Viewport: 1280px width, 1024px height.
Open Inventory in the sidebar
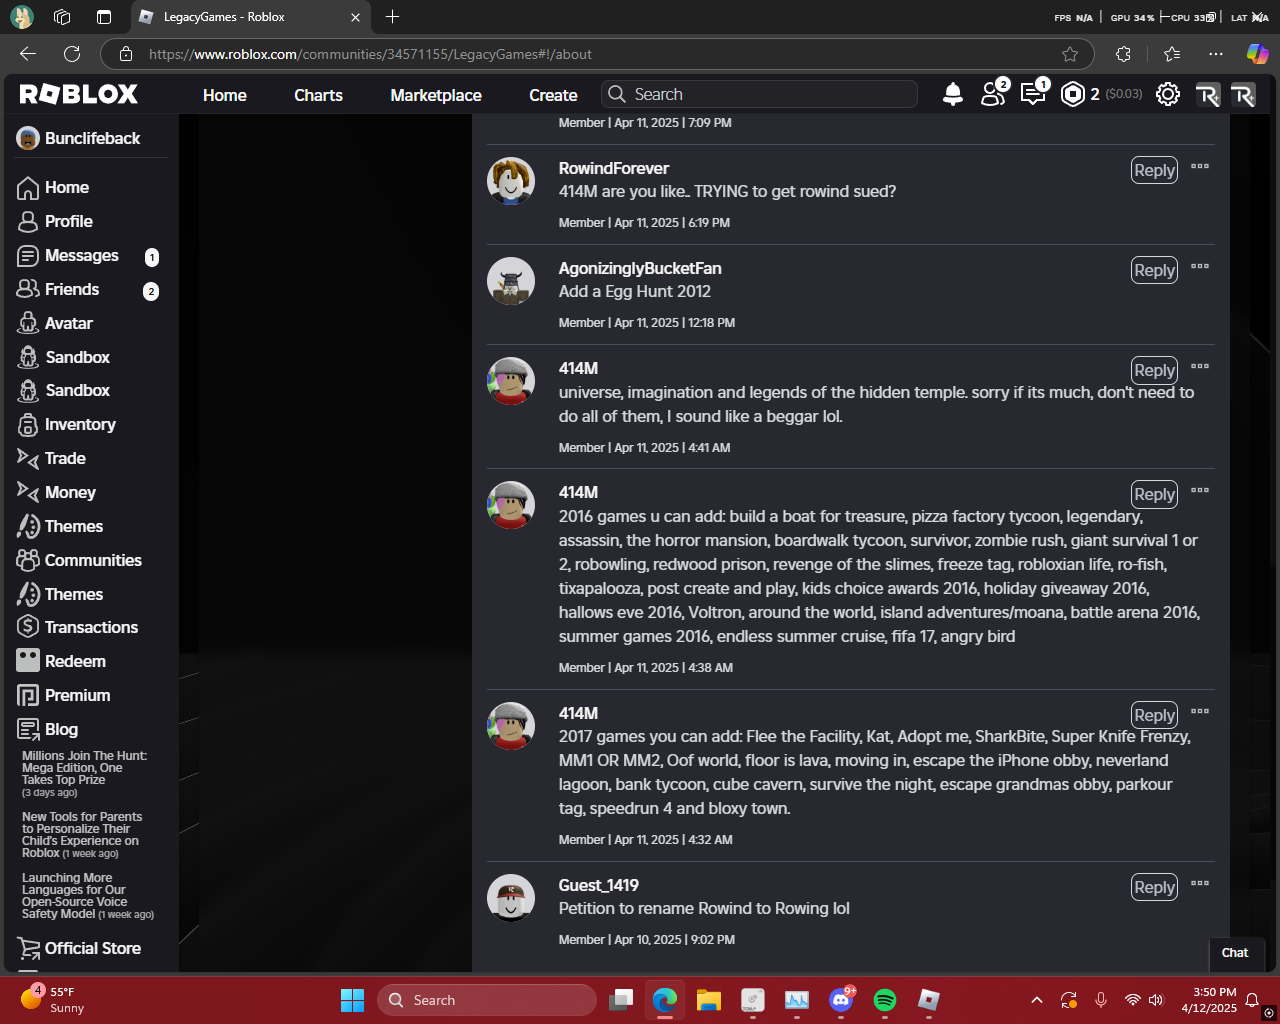point(80,425)
